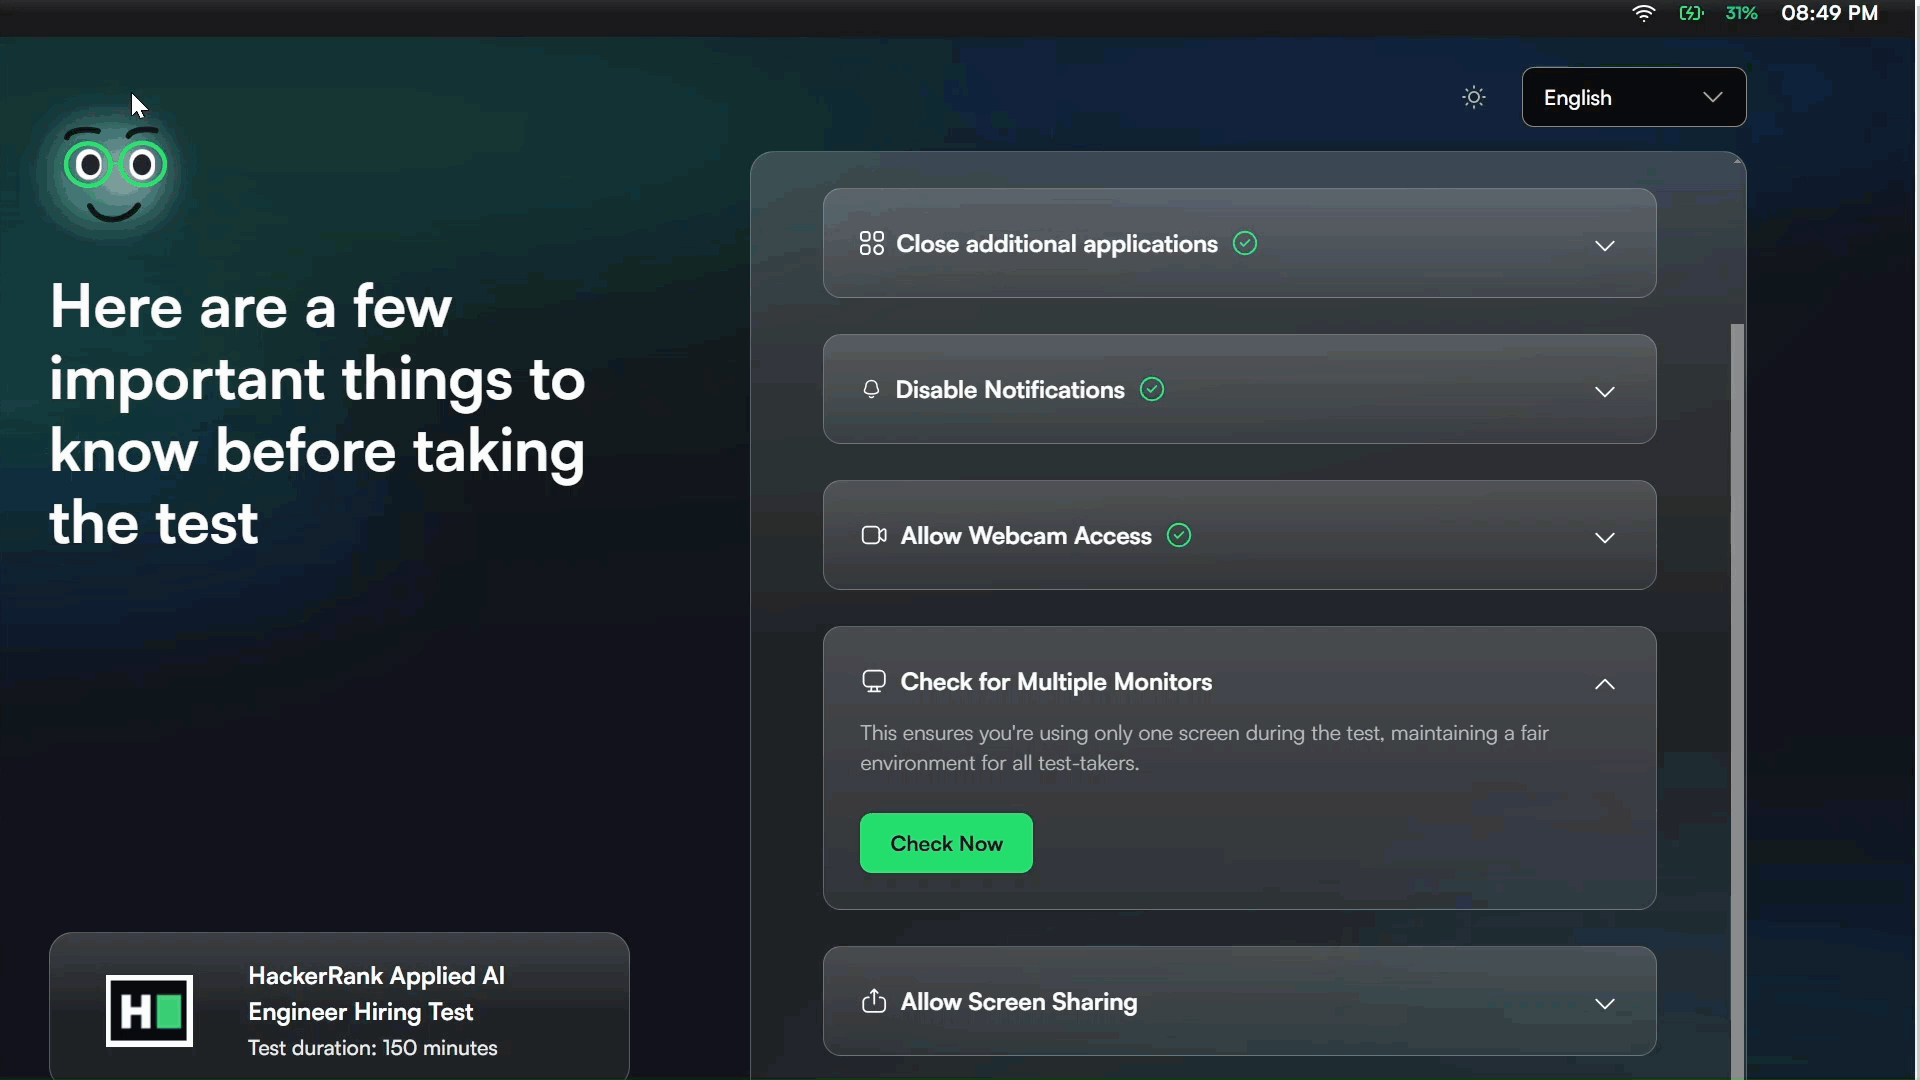
Task: Open the English language dropdown
Action: (x=1632, y=97)
